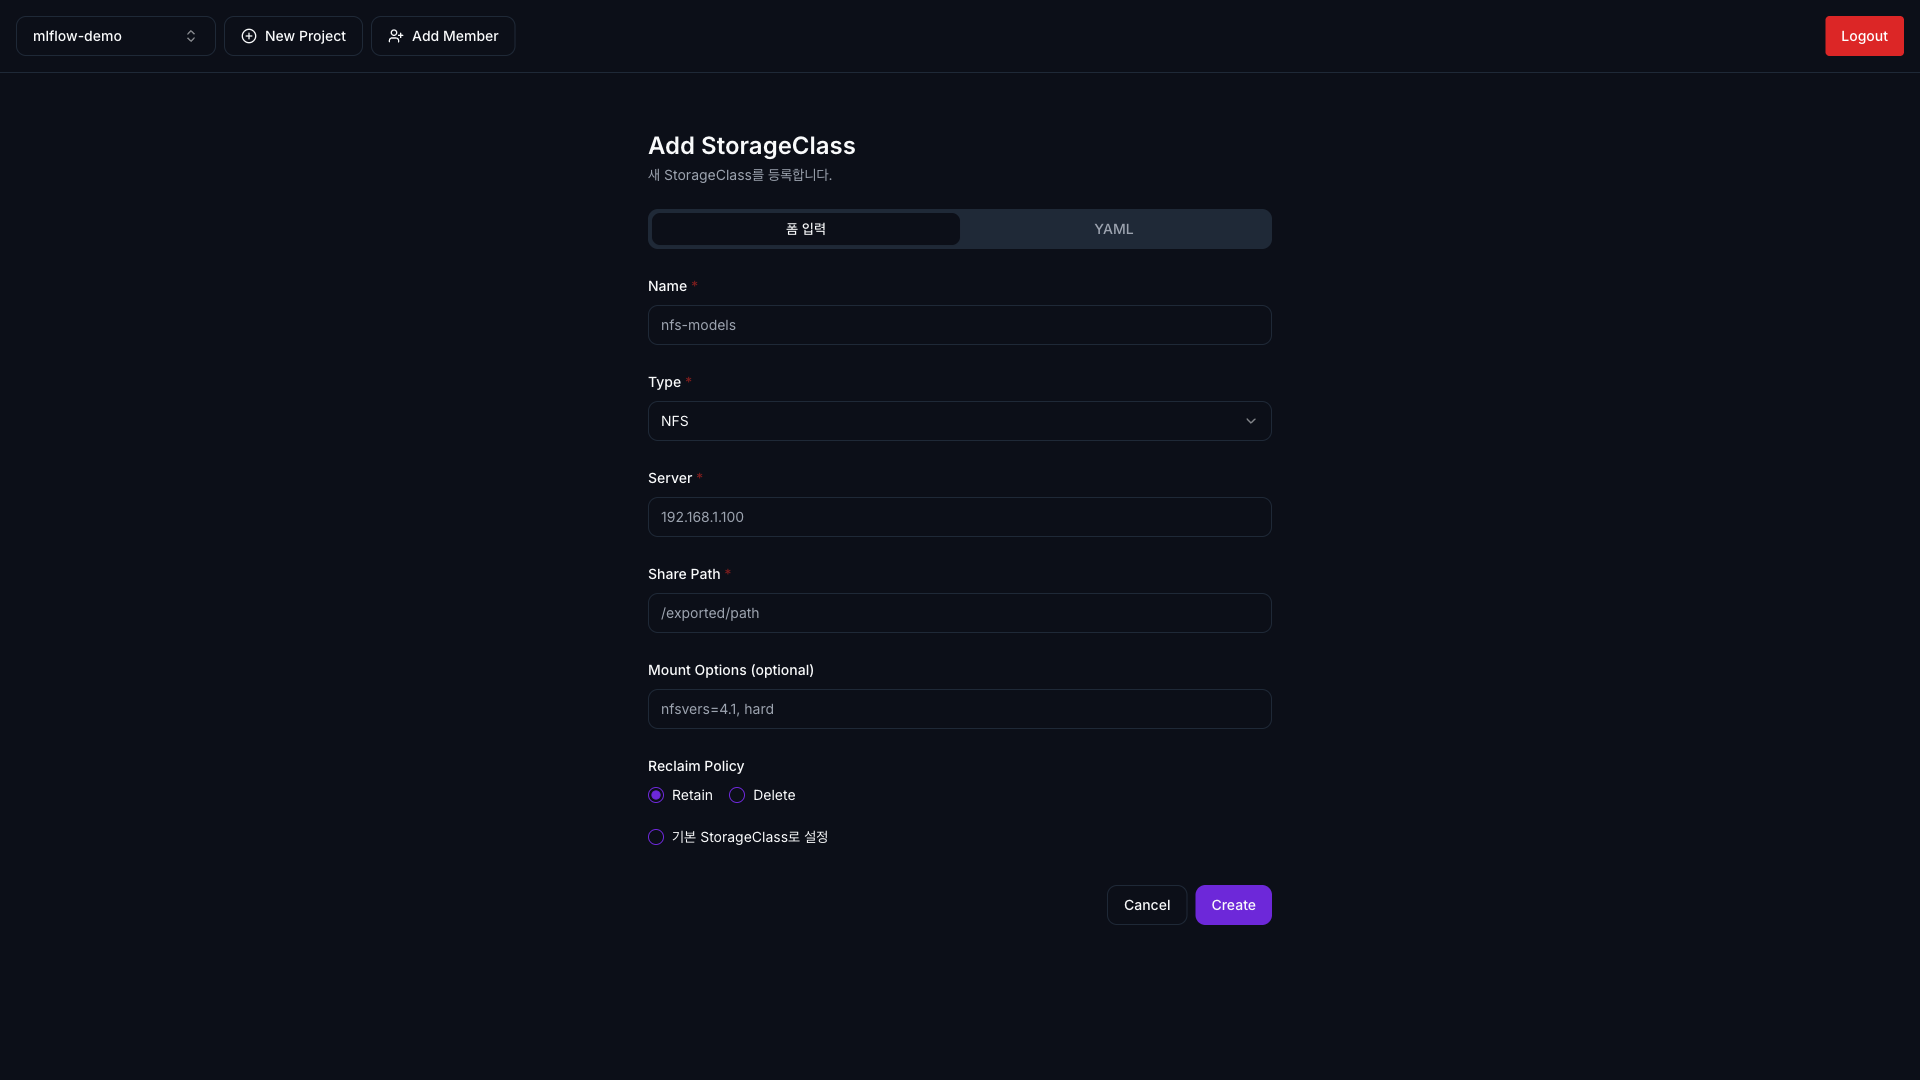Switch to the YAML tab
Screen dimensions: 1920x1080
[1113, 229]
